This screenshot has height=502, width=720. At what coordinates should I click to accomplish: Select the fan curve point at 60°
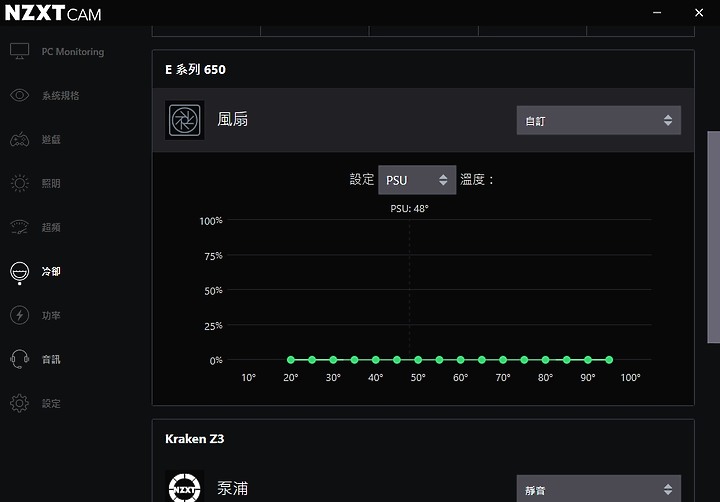point(461,360)
